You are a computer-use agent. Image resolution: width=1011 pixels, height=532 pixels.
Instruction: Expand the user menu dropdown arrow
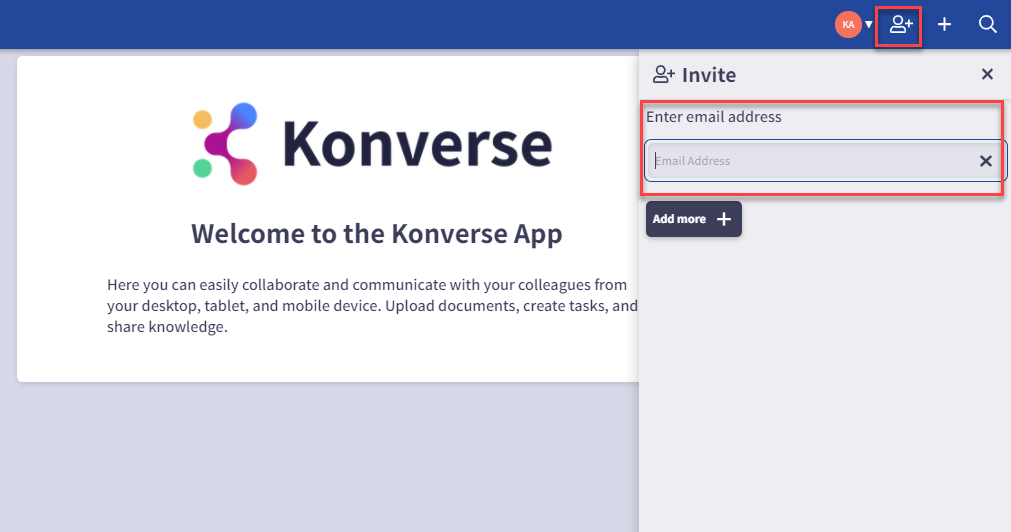click(869, 25)
